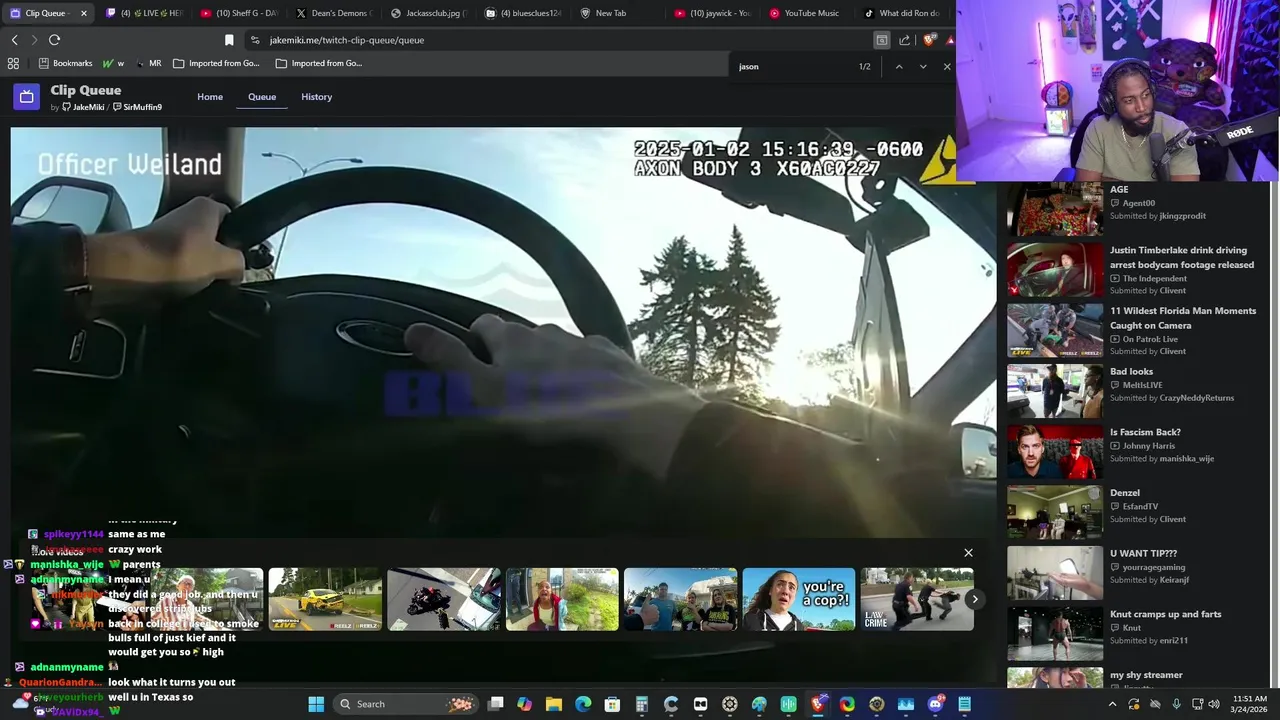This screenshot has height=720, width=1280.
Task: Open JakeMiki author link
Action: [x=84, y=107]
